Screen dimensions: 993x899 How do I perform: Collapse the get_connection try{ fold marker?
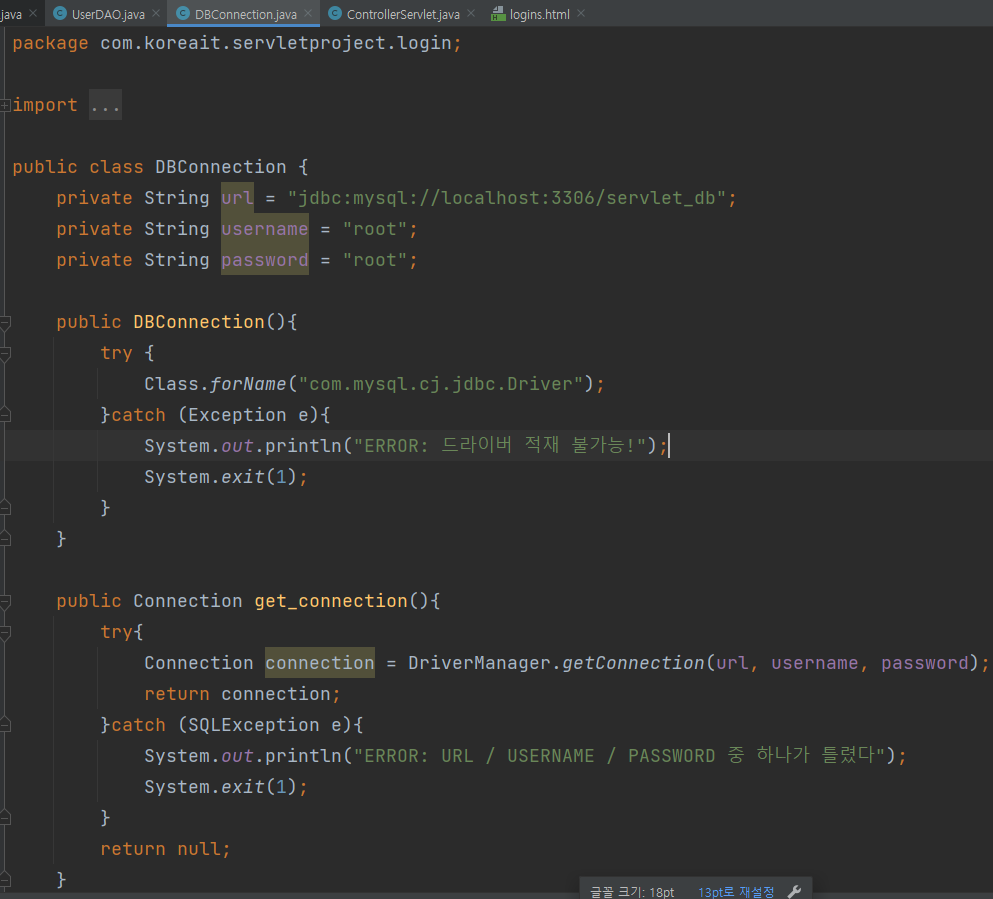coord(5,633)
